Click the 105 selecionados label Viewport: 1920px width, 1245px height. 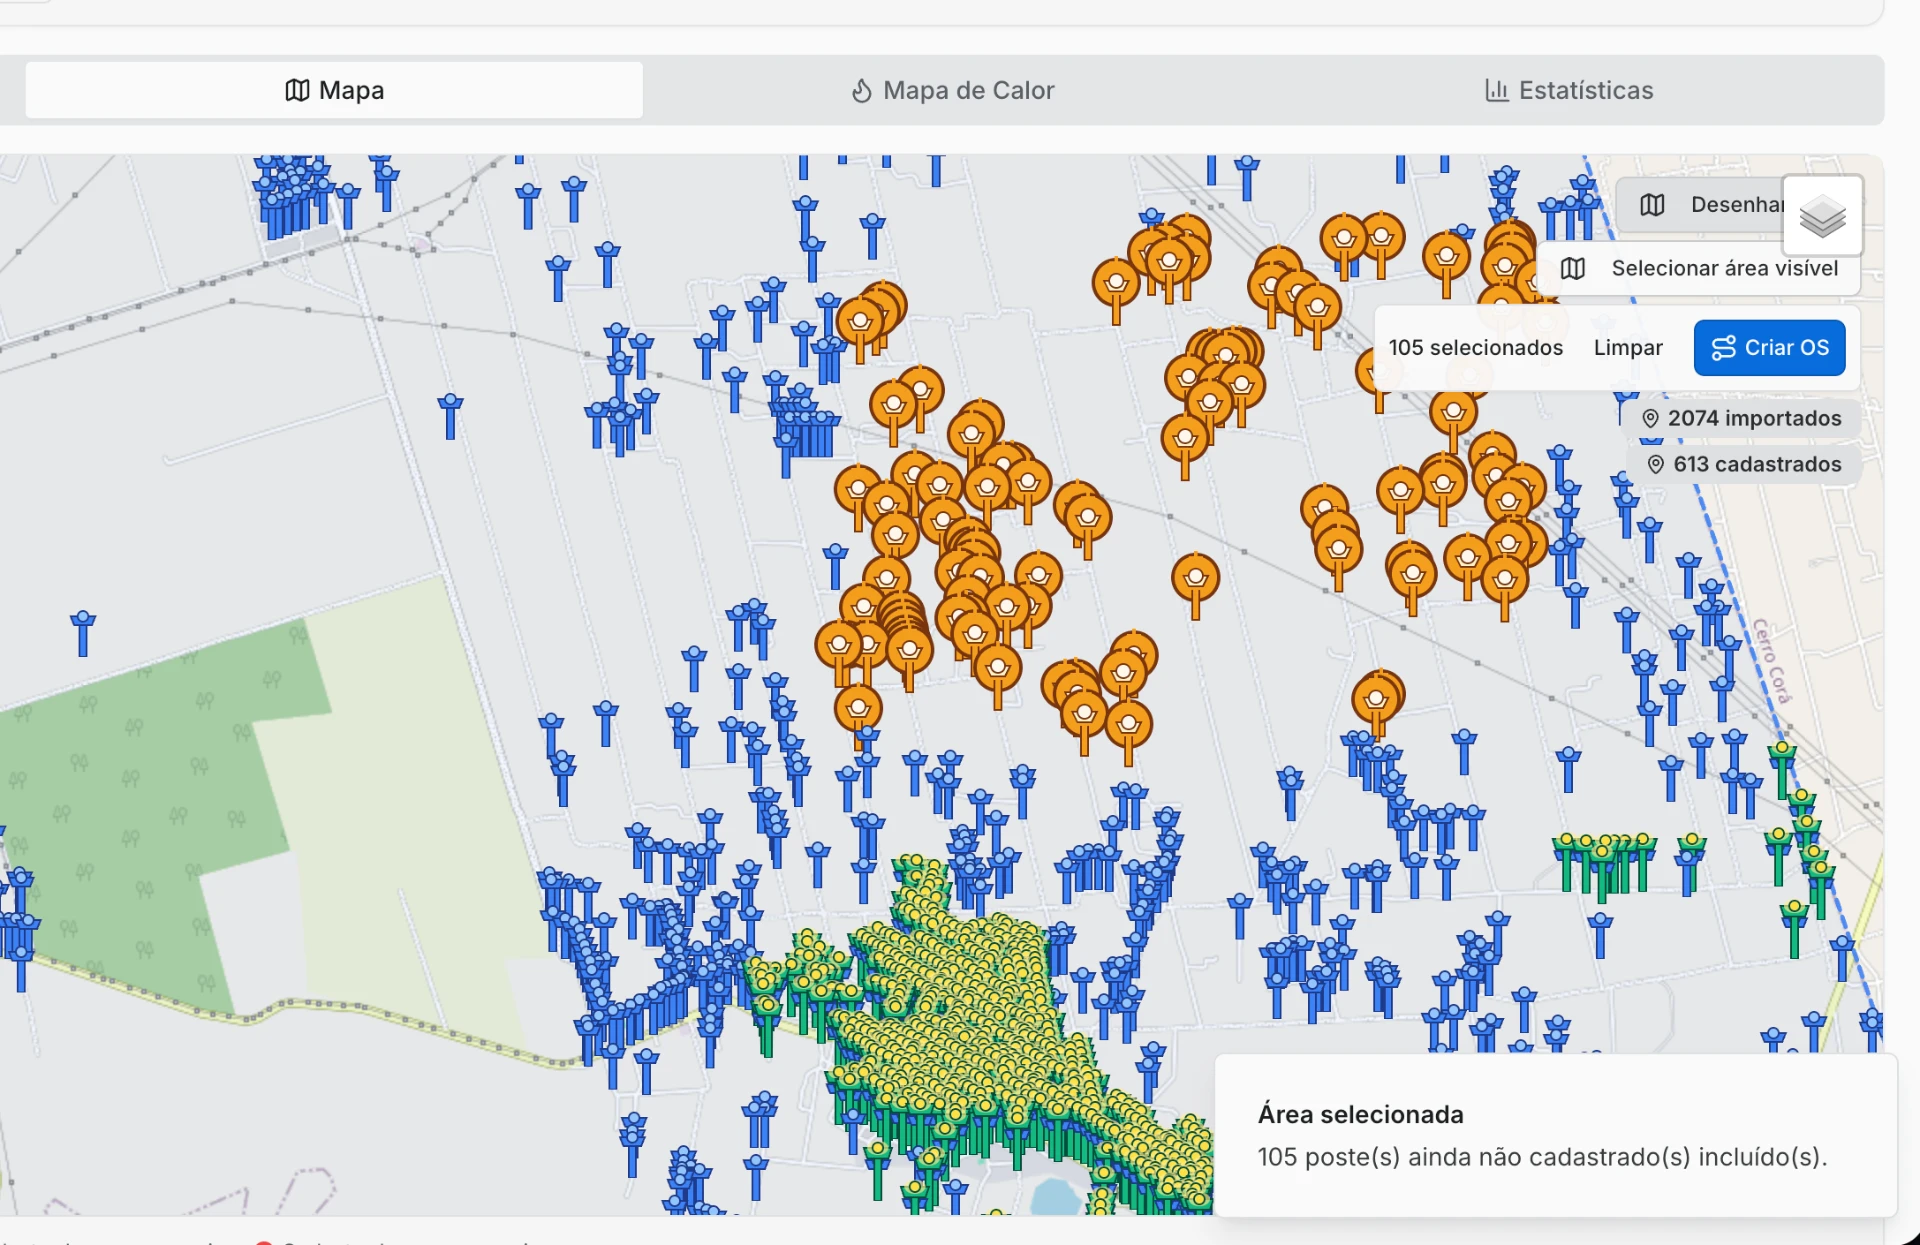[x=1475, y=348]
